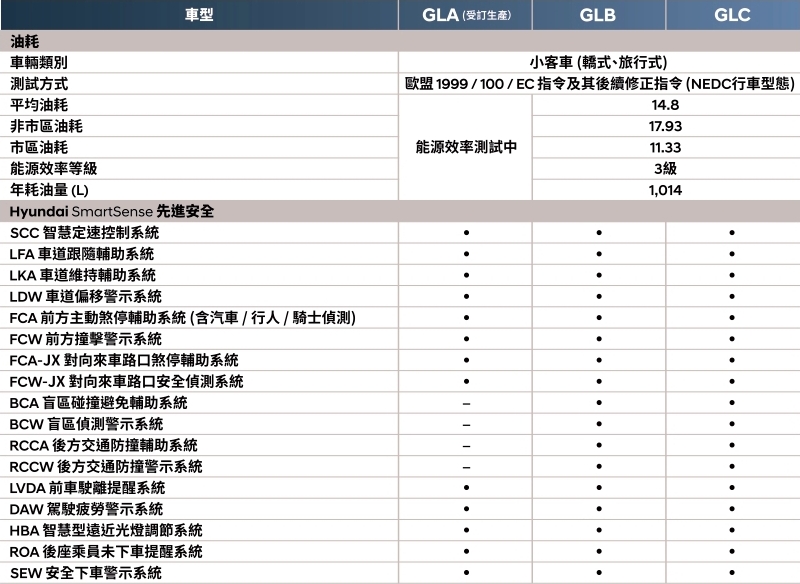Select the GLC column header
Viewport: 800px width, 584px height.
click(x=733, y=15)
